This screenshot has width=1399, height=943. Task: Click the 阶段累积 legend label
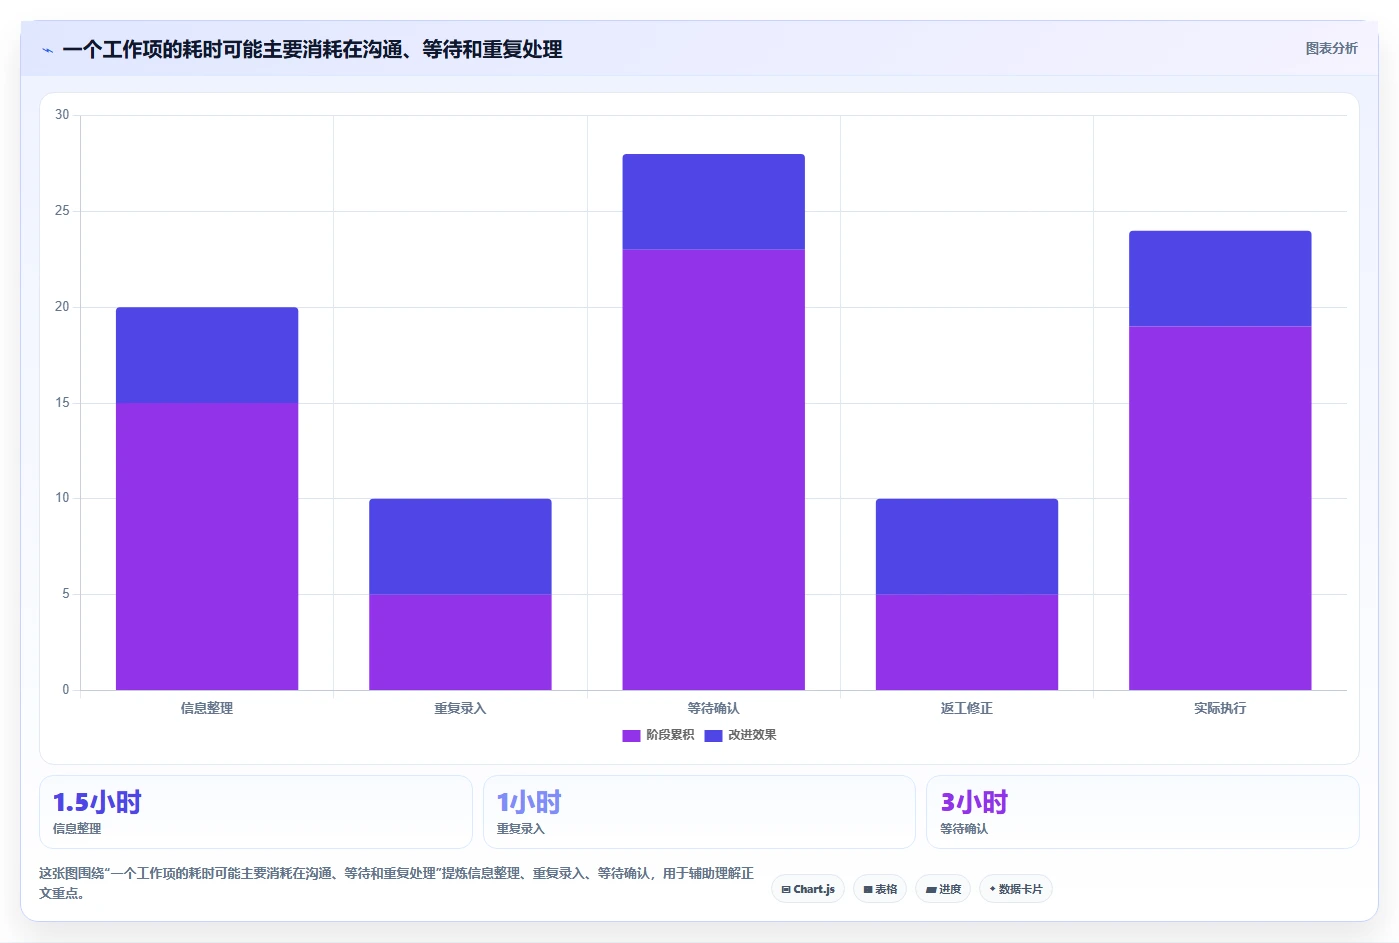point(670,735)
